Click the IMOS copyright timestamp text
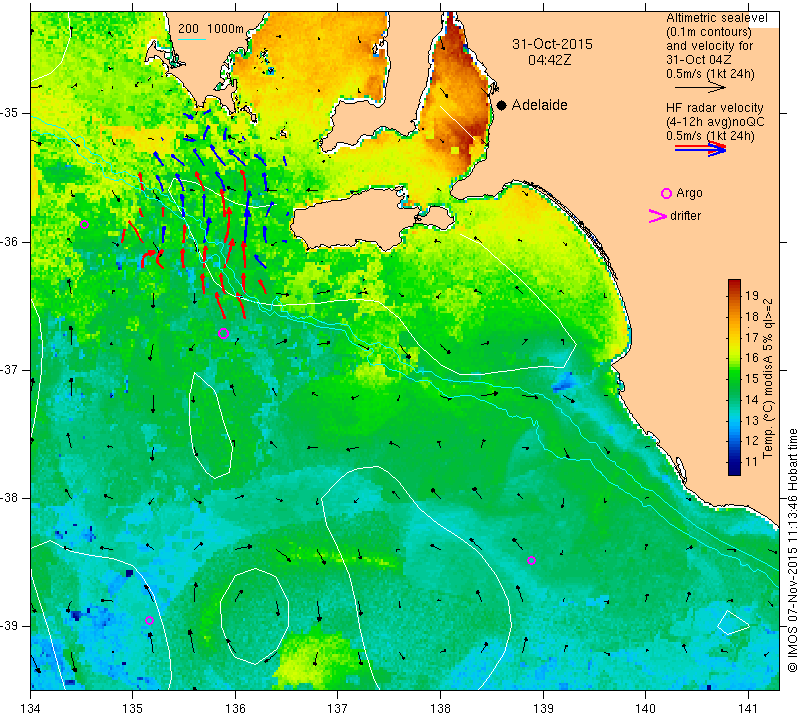The image size is (800, 720). coord(792,550)
